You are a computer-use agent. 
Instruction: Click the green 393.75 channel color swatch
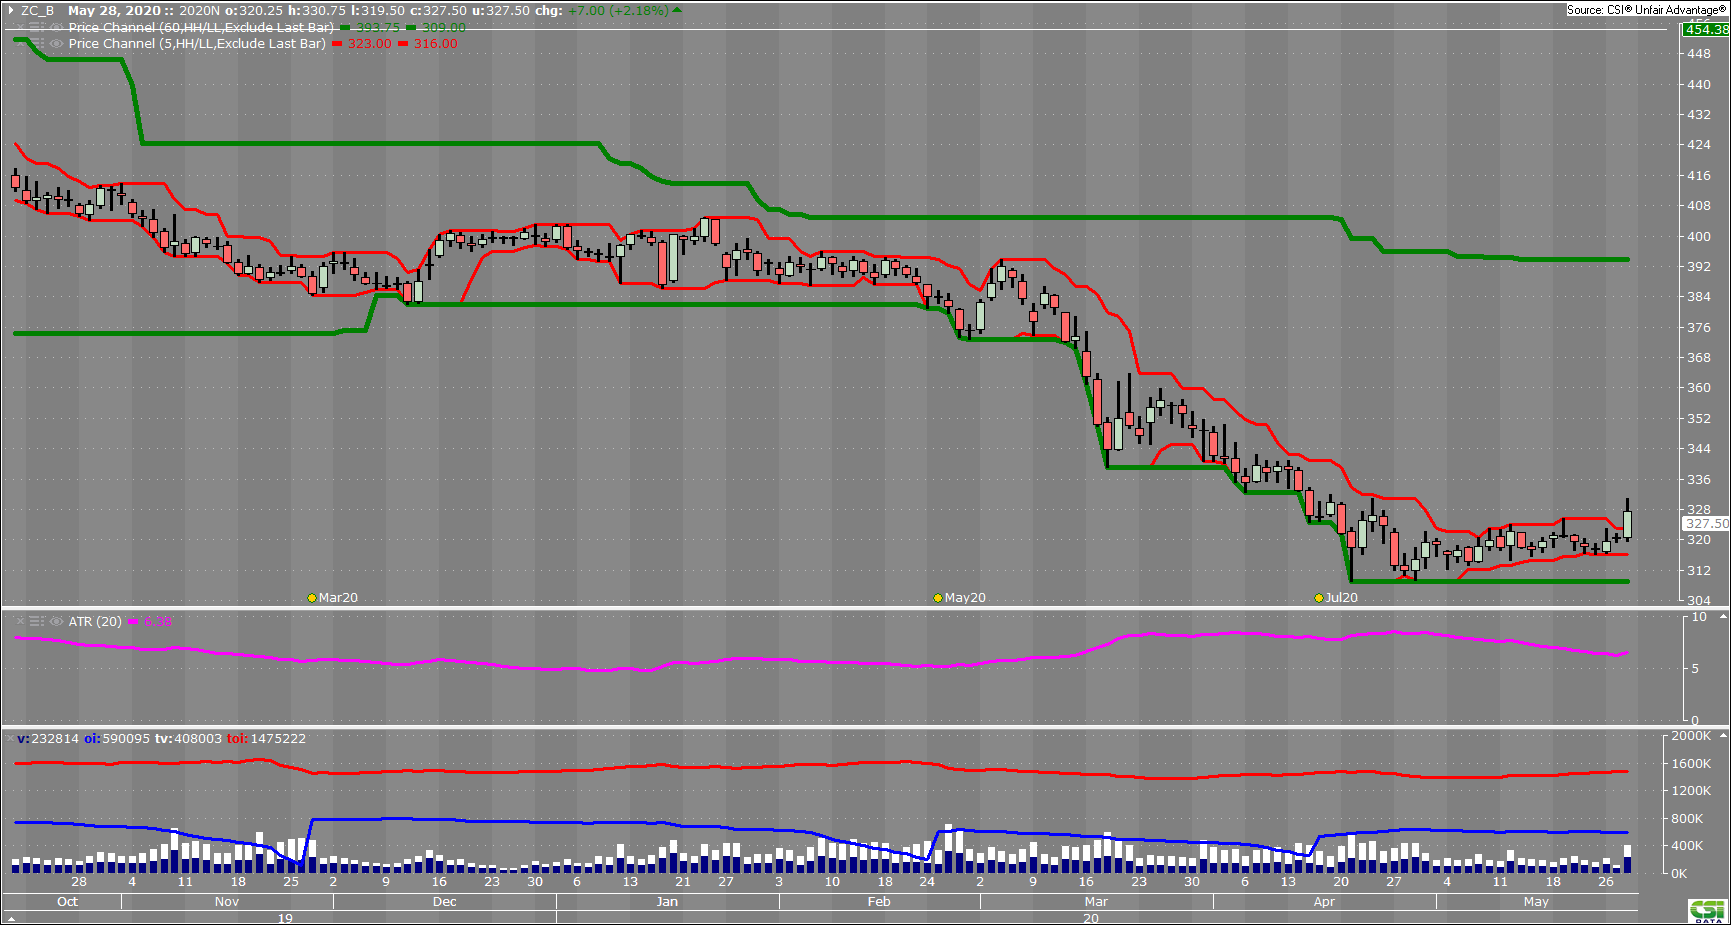(x=345, y=28)
